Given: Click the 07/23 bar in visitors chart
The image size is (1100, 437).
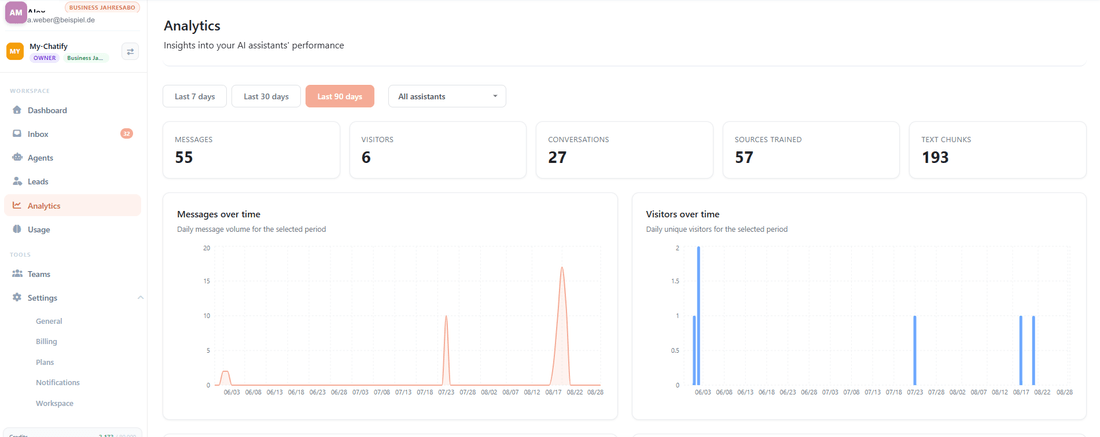Looking at the screenshot, I should pyautogui.click(x=915, y=350).
